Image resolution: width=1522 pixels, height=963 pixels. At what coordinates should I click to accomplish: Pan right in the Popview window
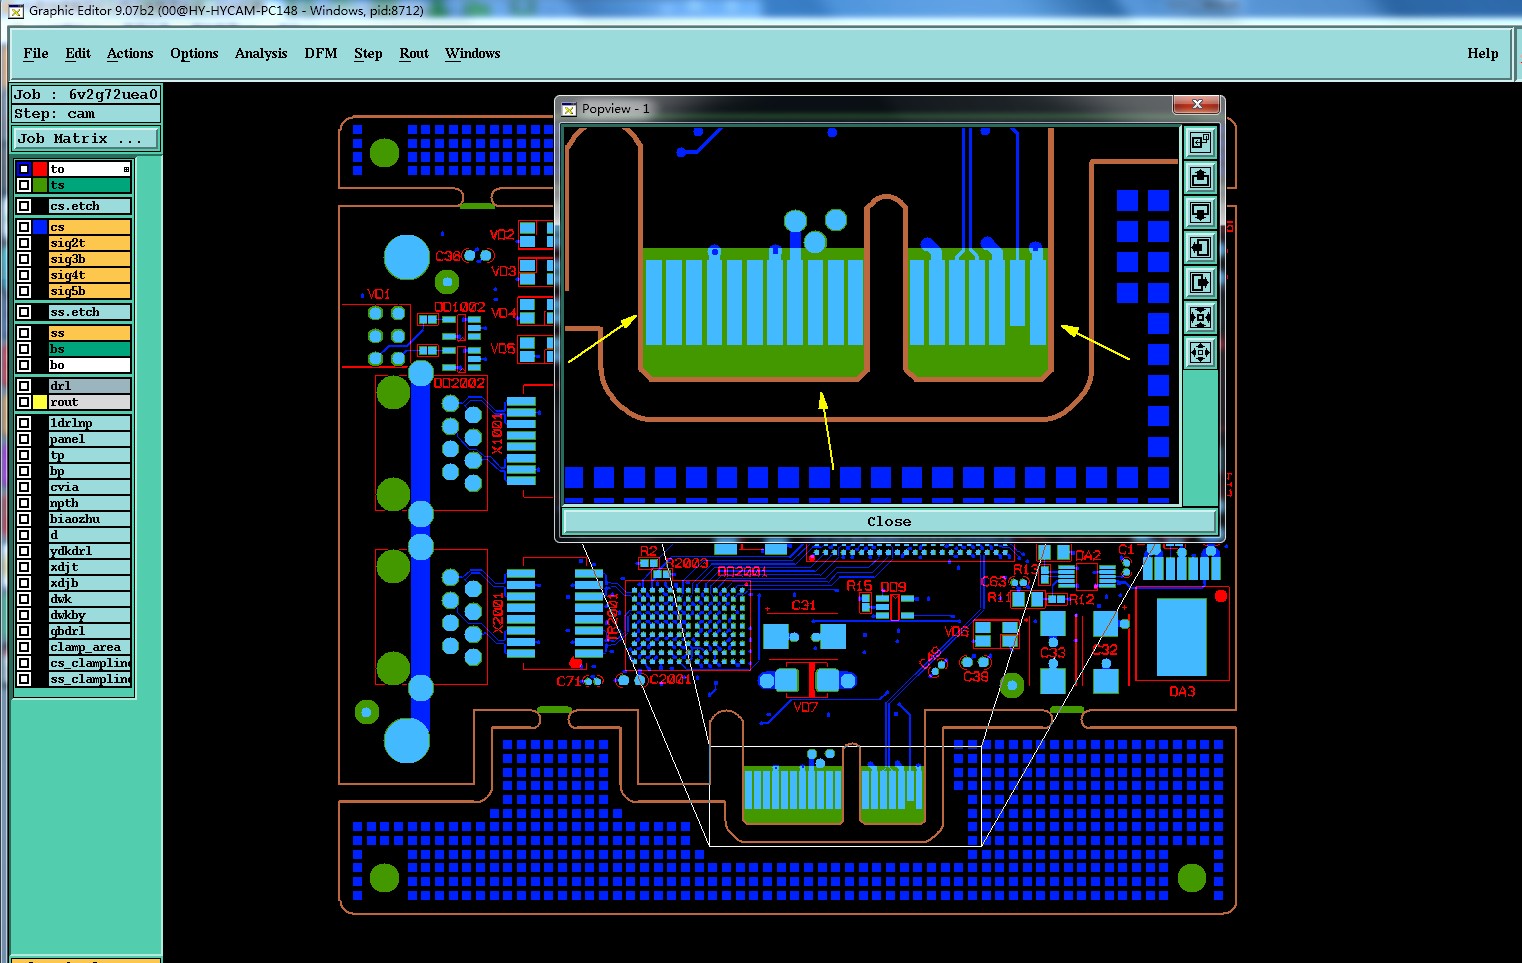point(1200,283)
